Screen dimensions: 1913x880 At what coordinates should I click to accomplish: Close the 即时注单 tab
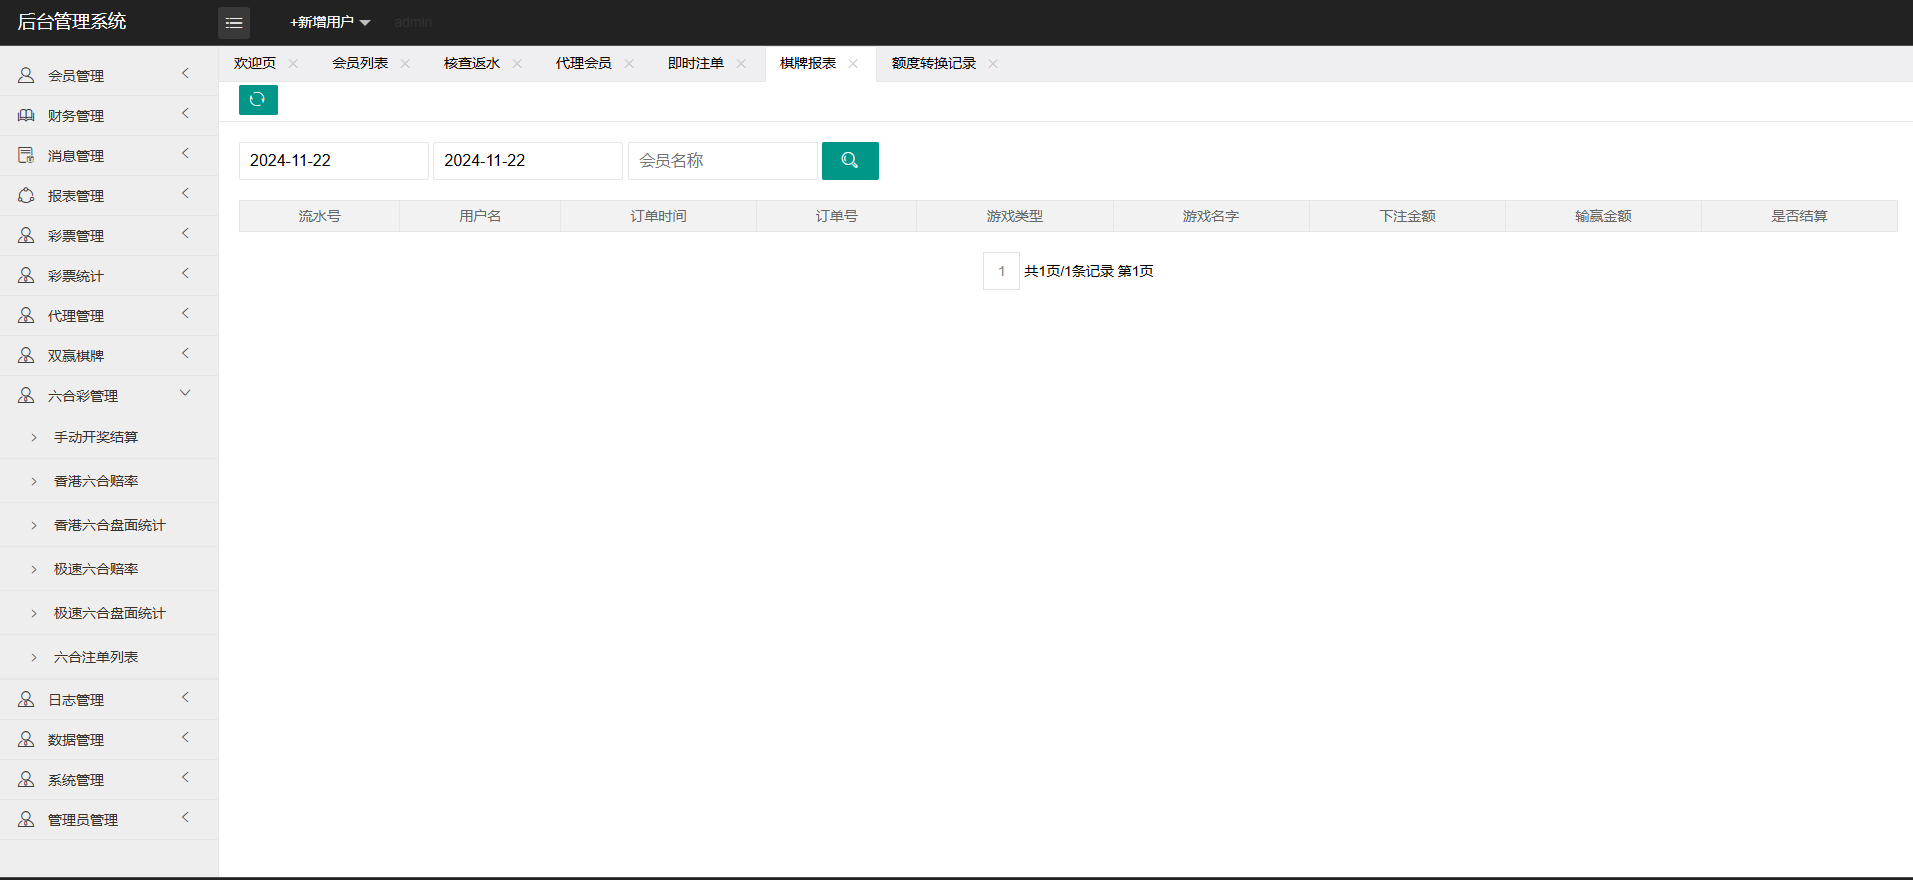pyautogui.click(x=741, y=63)
